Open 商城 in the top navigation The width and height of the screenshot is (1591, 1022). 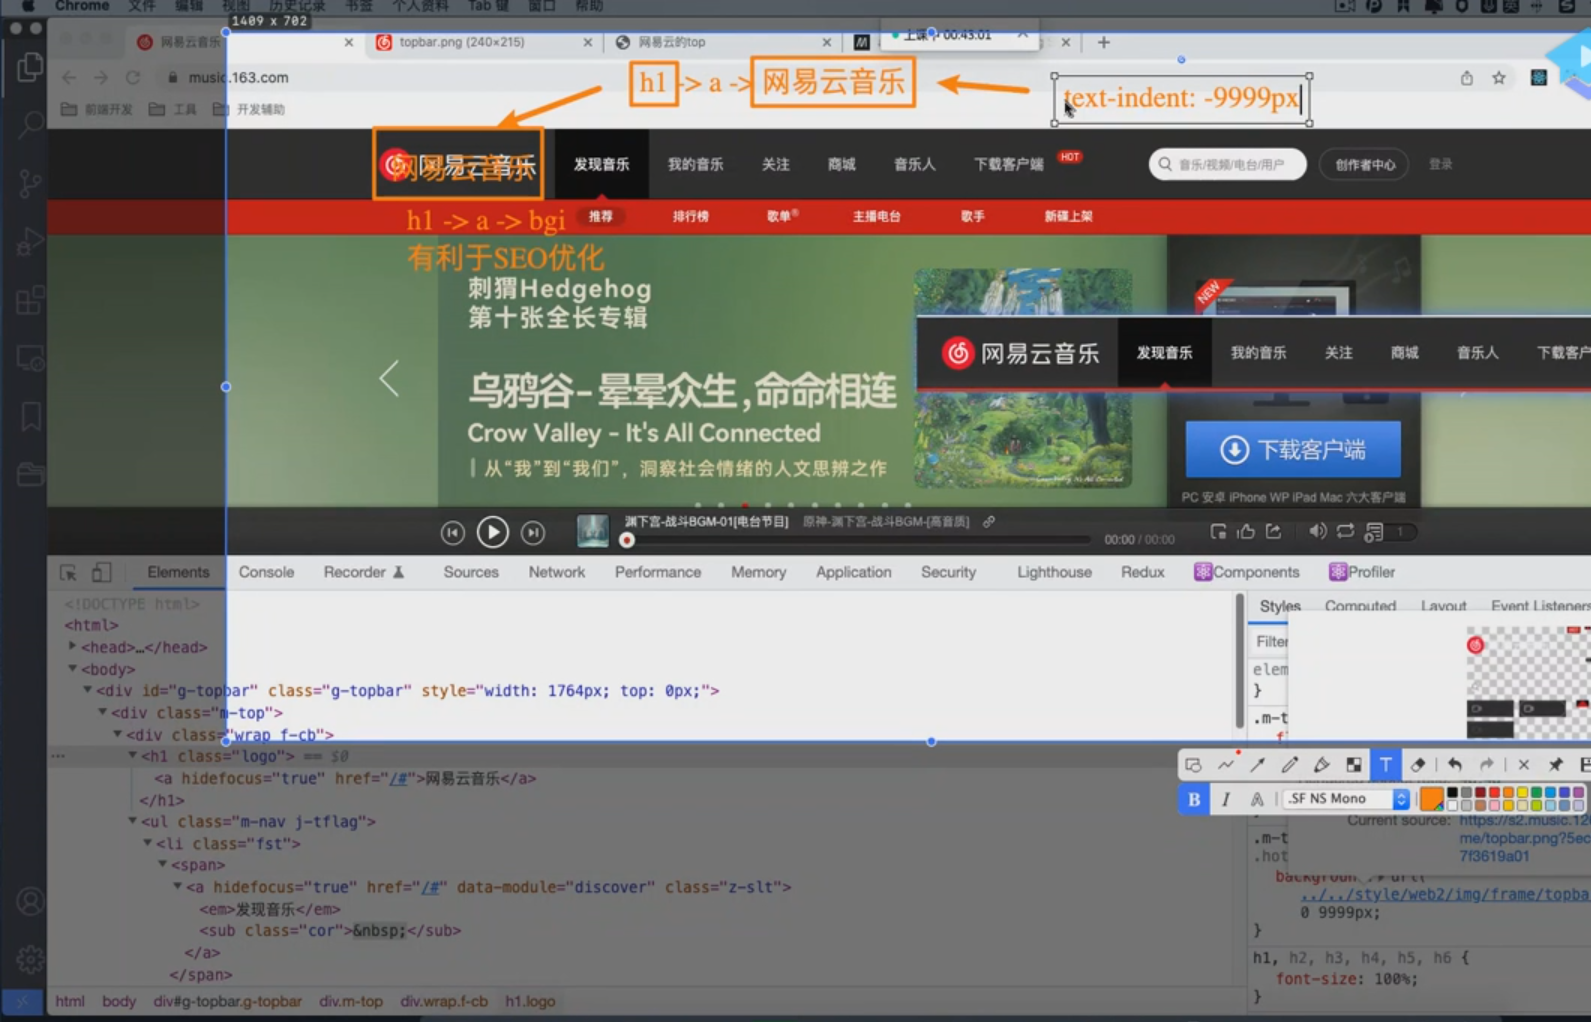[842, 164]
